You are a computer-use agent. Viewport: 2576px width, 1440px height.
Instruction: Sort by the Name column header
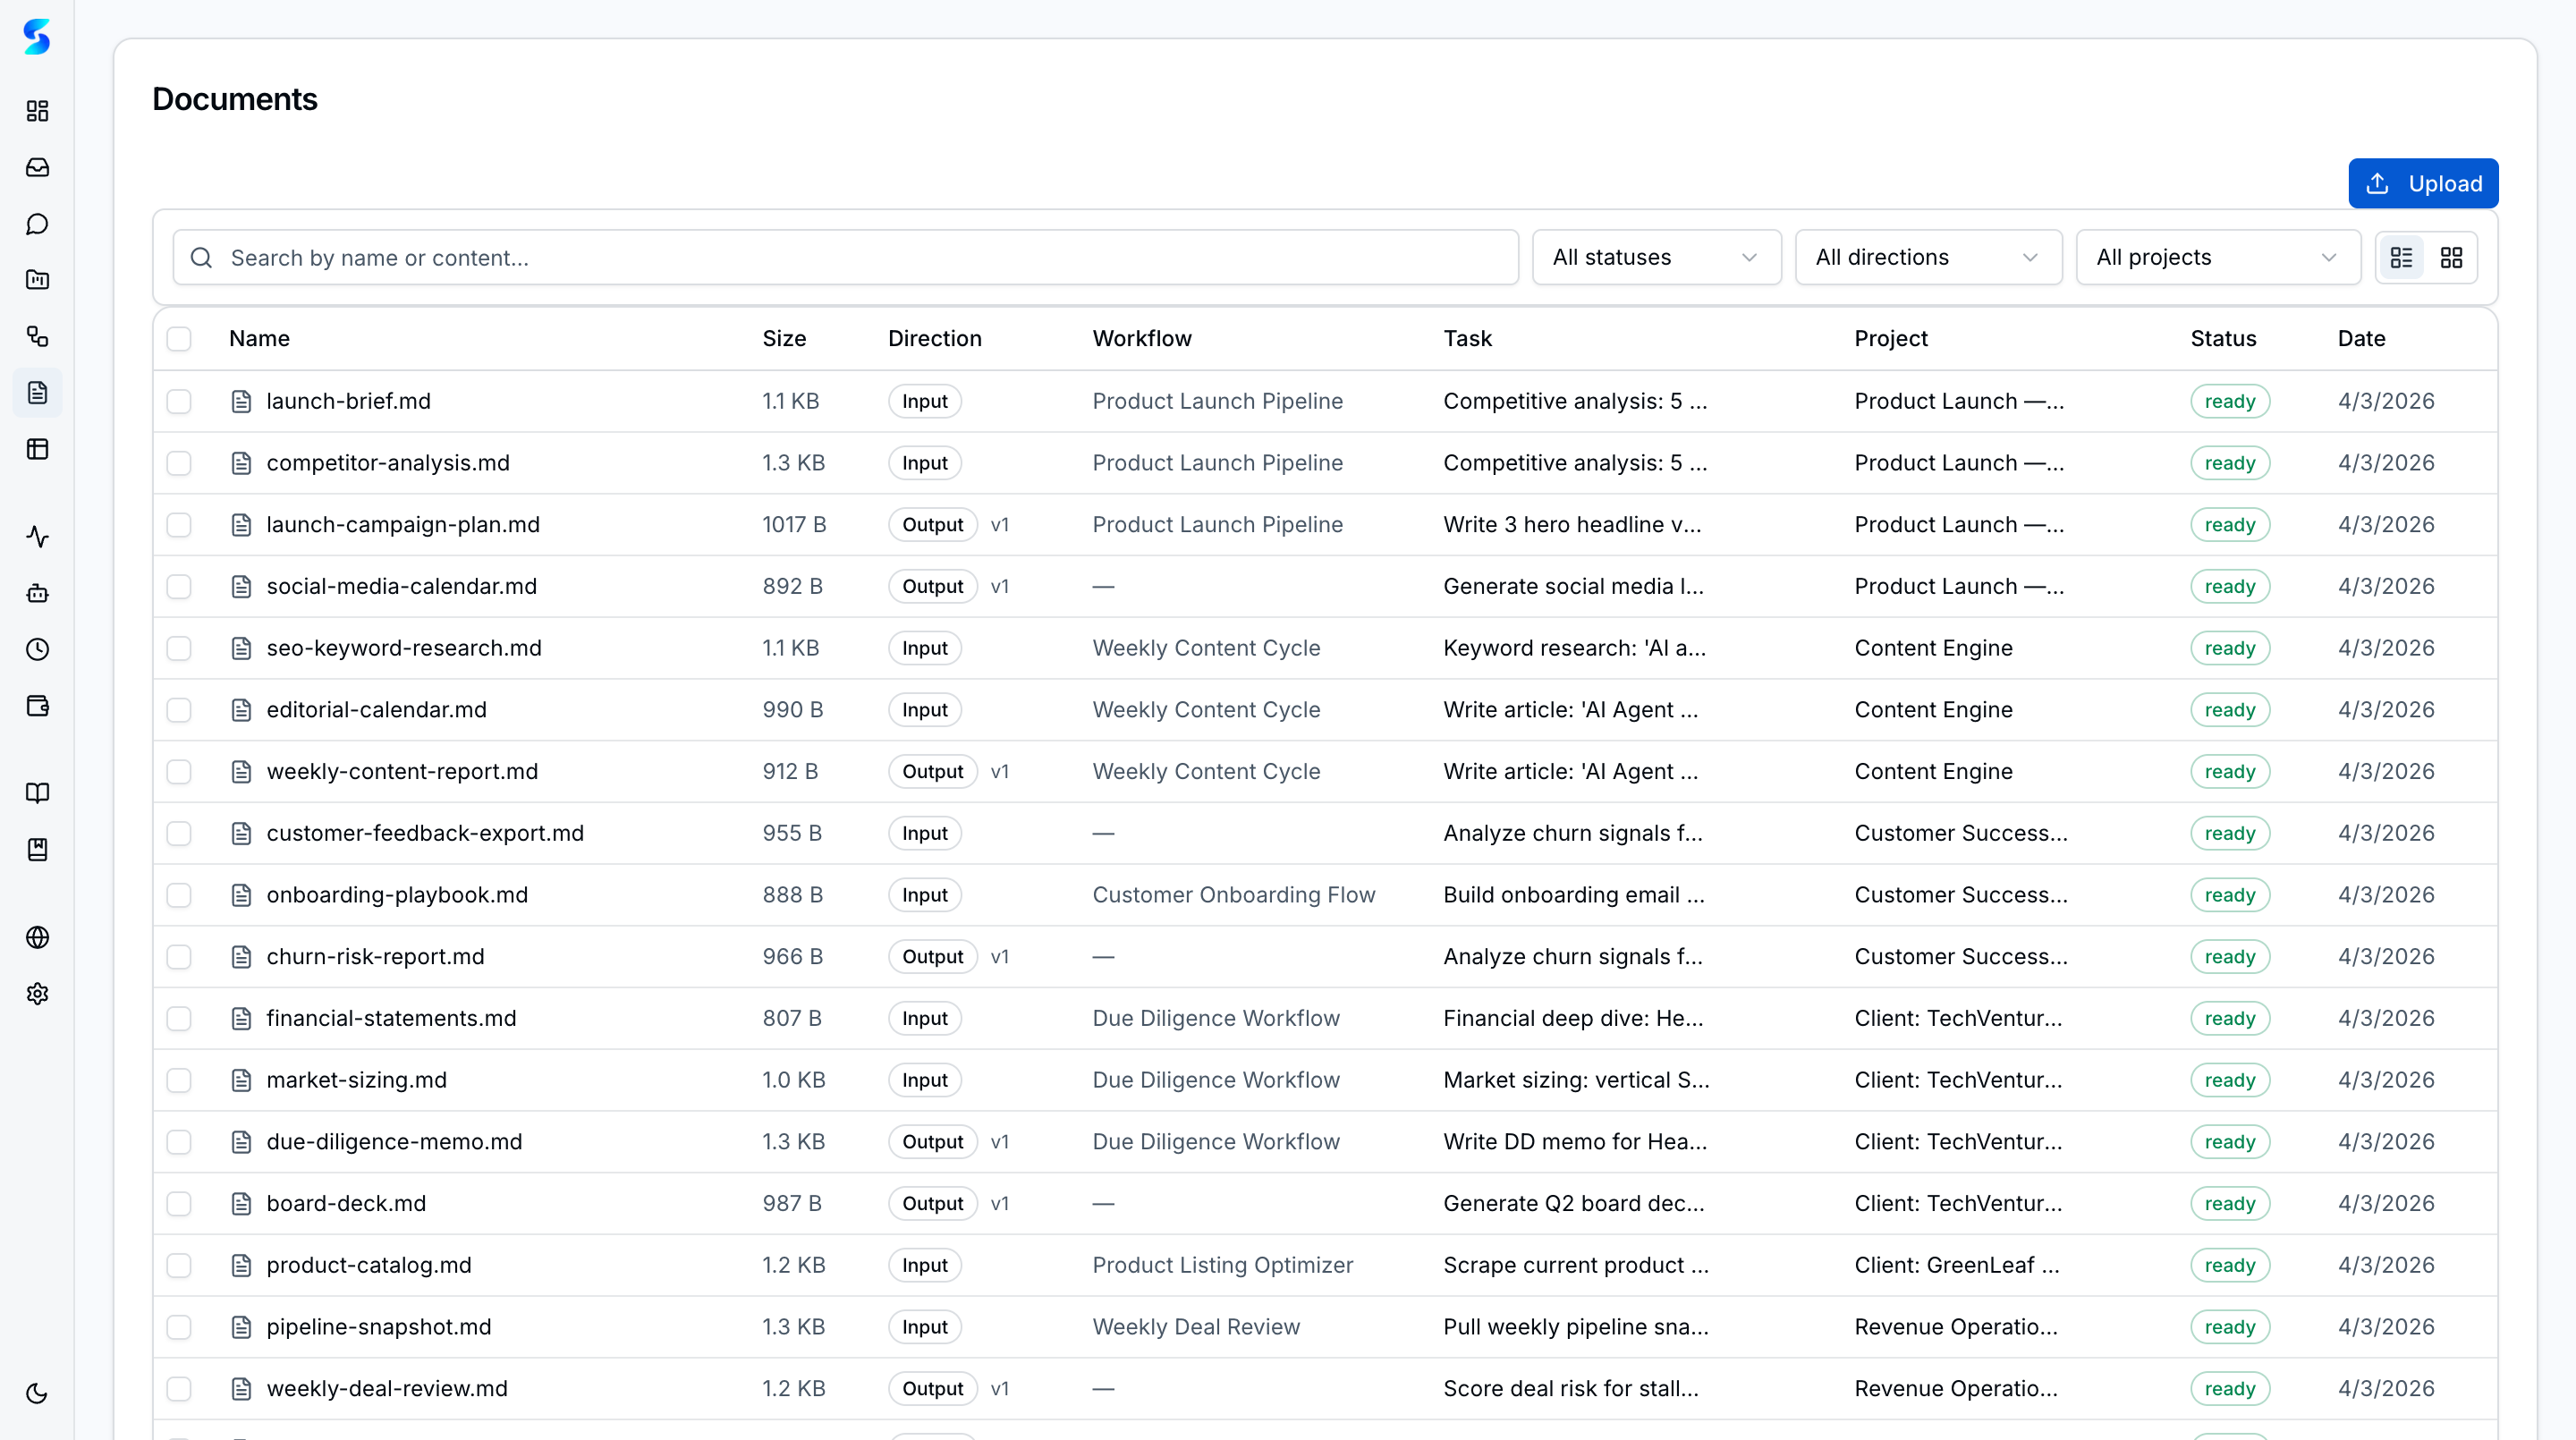259,339
